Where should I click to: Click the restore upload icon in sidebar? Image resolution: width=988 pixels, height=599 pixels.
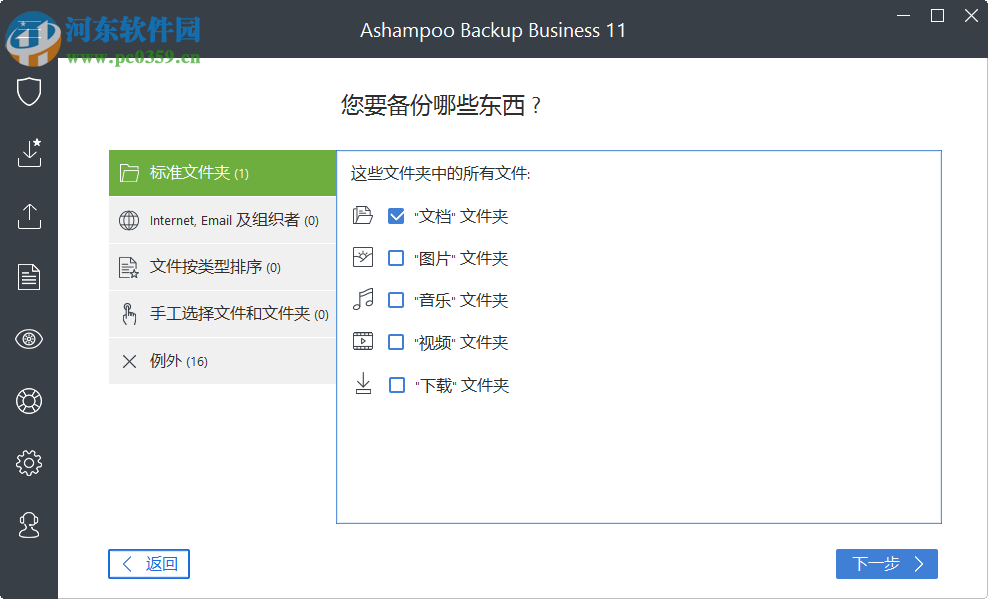pos(29,216)
